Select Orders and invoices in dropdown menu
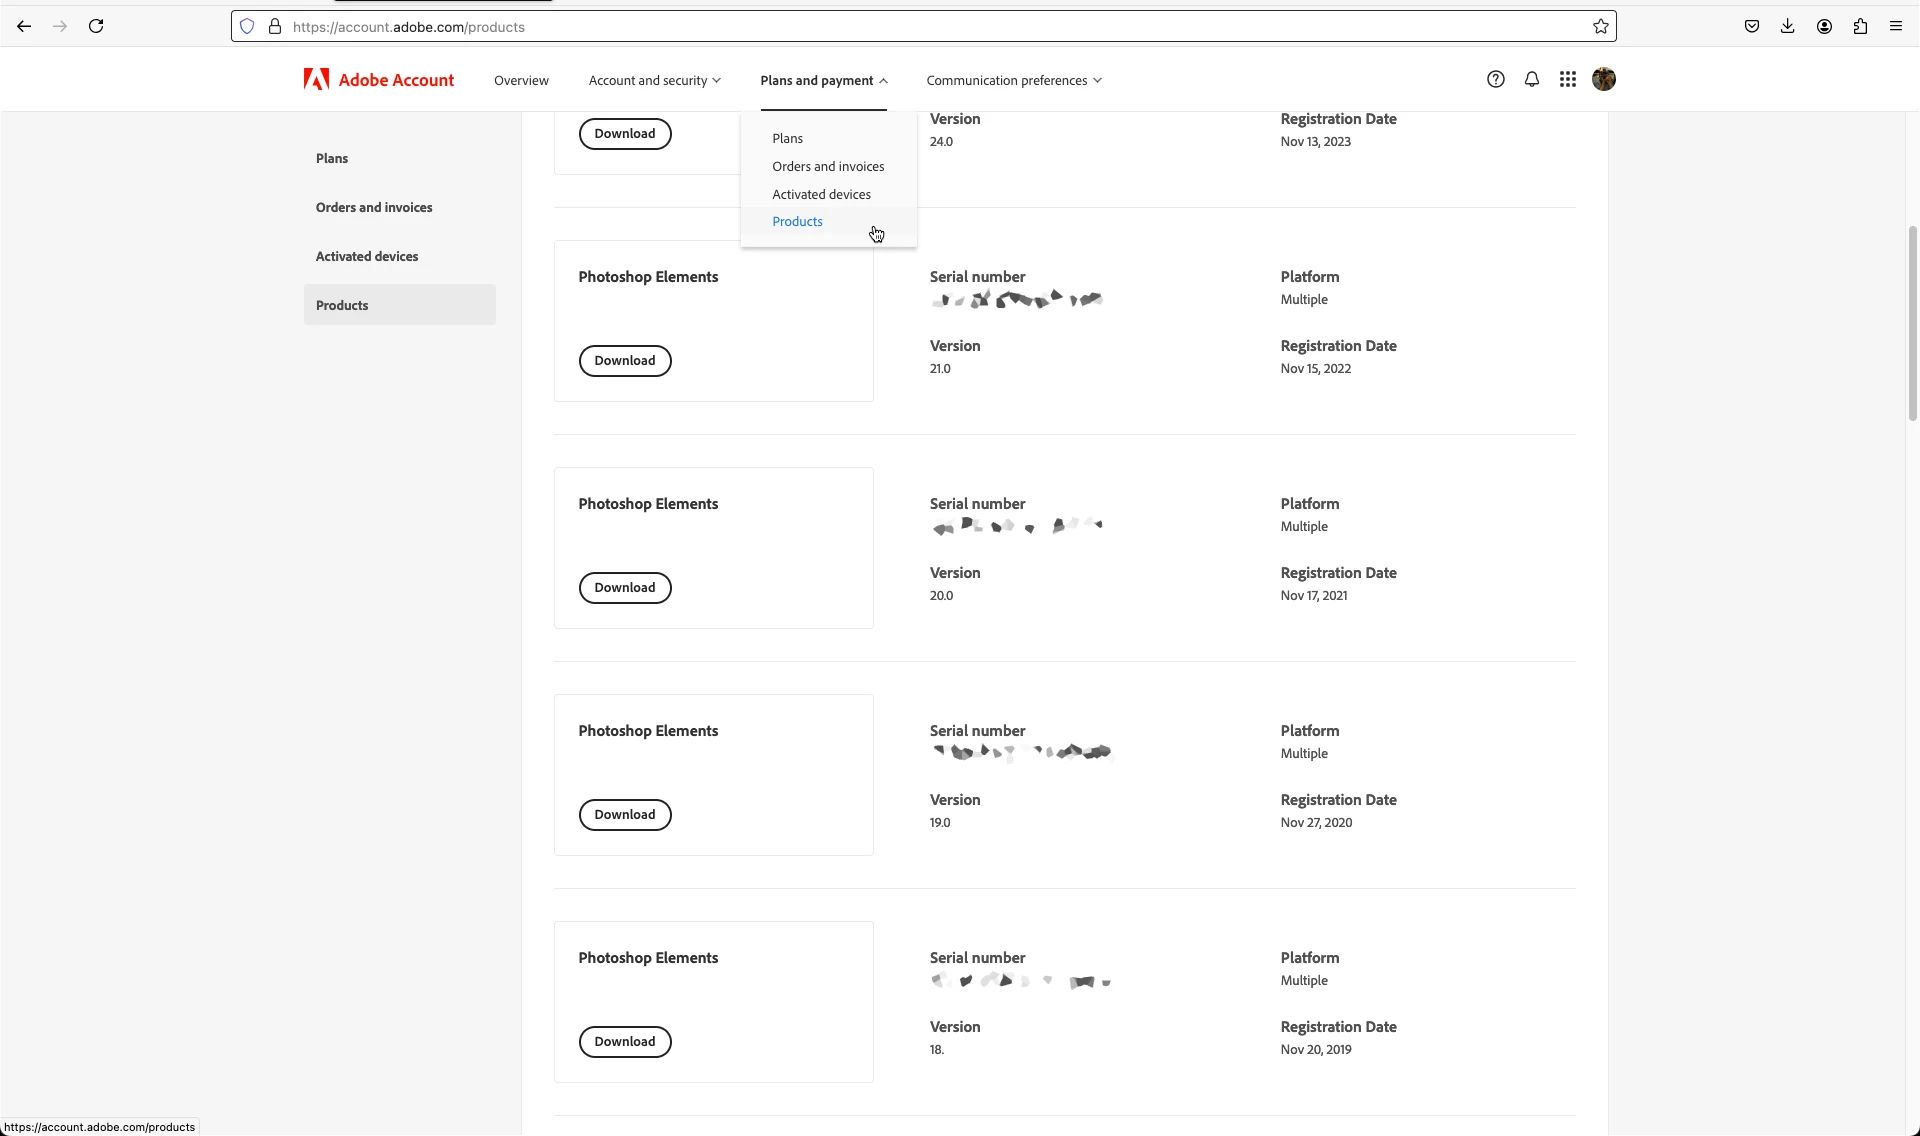This screenshot has height=1136, width=1920. 827,167
